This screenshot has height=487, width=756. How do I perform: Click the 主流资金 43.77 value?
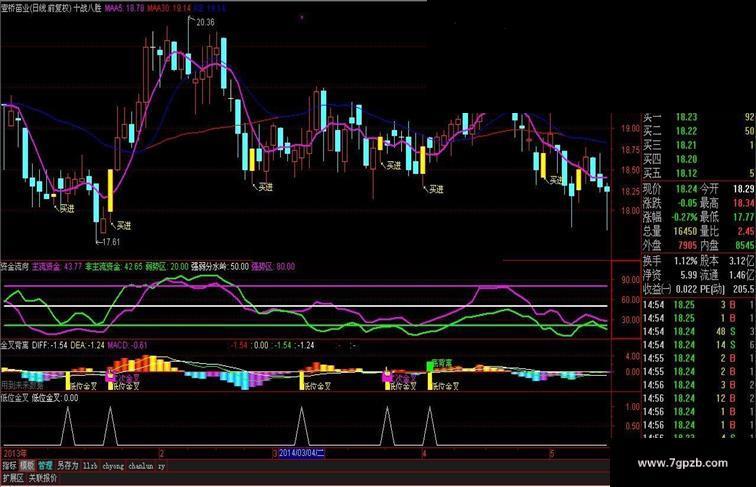point(57,266)
